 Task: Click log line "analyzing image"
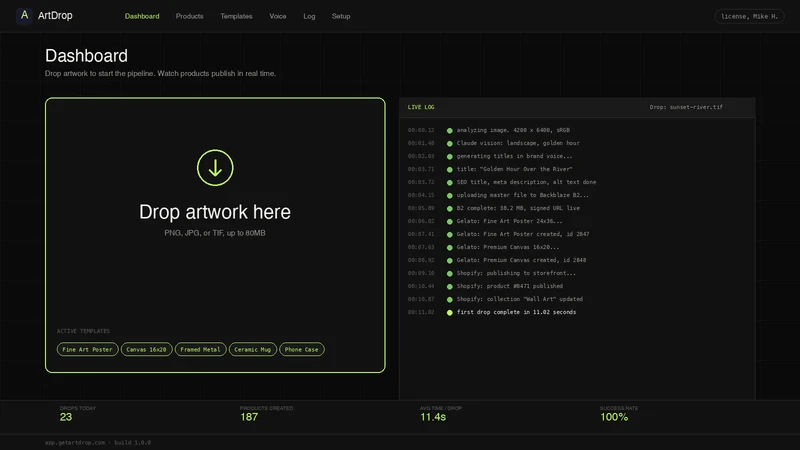(x=513, y=130)
